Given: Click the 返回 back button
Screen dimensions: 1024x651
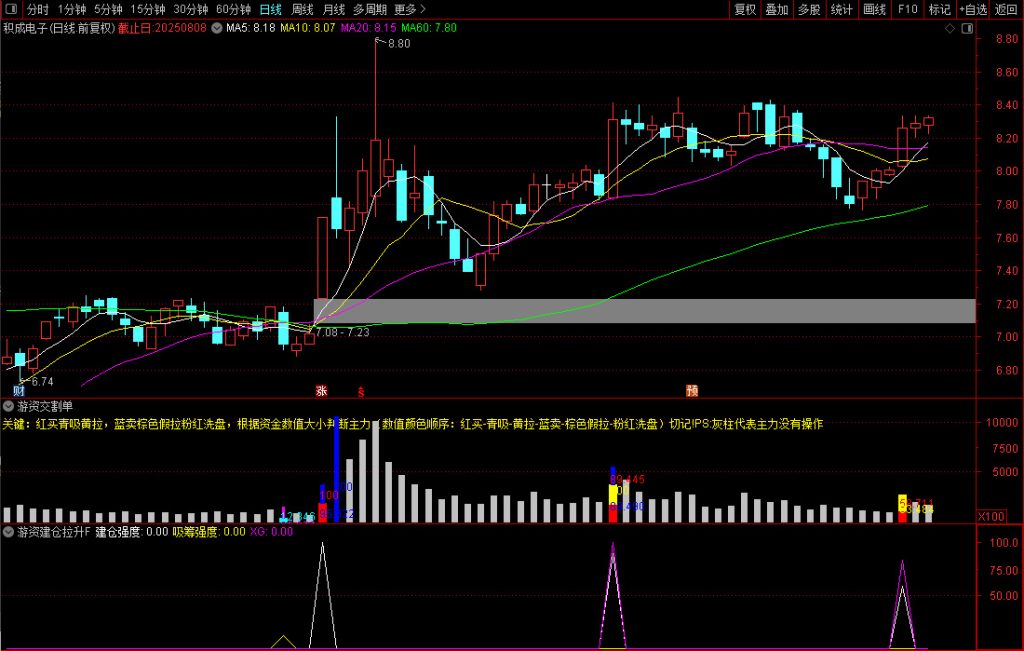Looking at the screenshot, I should (x=1006, y=9).
